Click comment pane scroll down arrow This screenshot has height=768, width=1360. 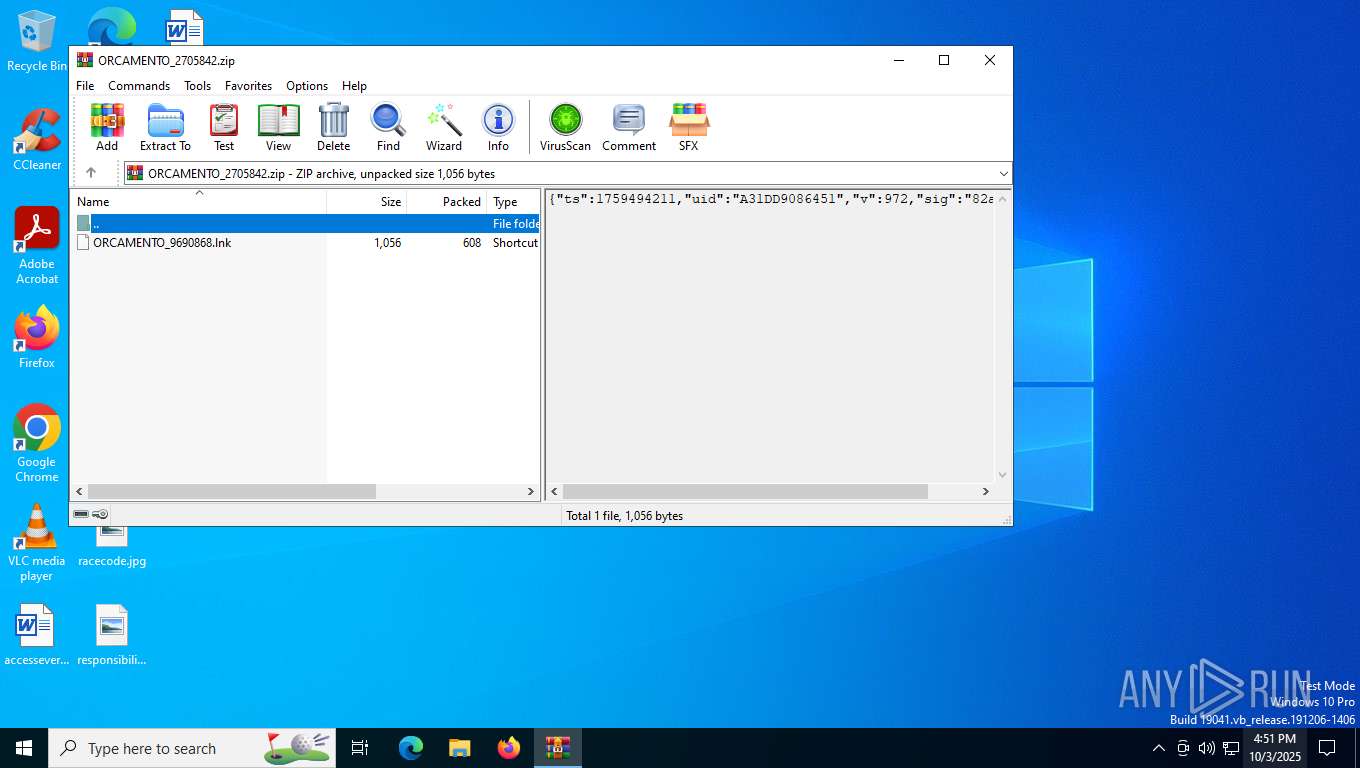1003,475
